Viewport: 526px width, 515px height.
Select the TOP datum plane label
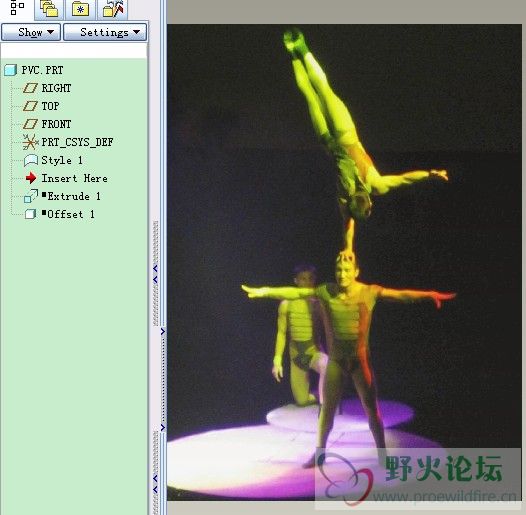click(x=50, y=106)
